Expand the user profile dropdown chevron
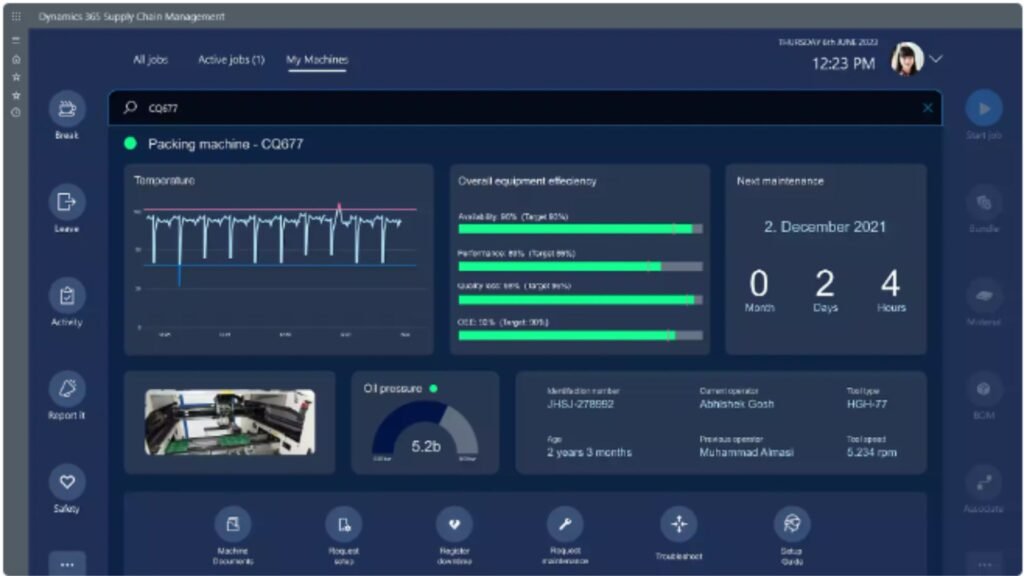This screenshot has width=1024, height=576. pos(936,60)
